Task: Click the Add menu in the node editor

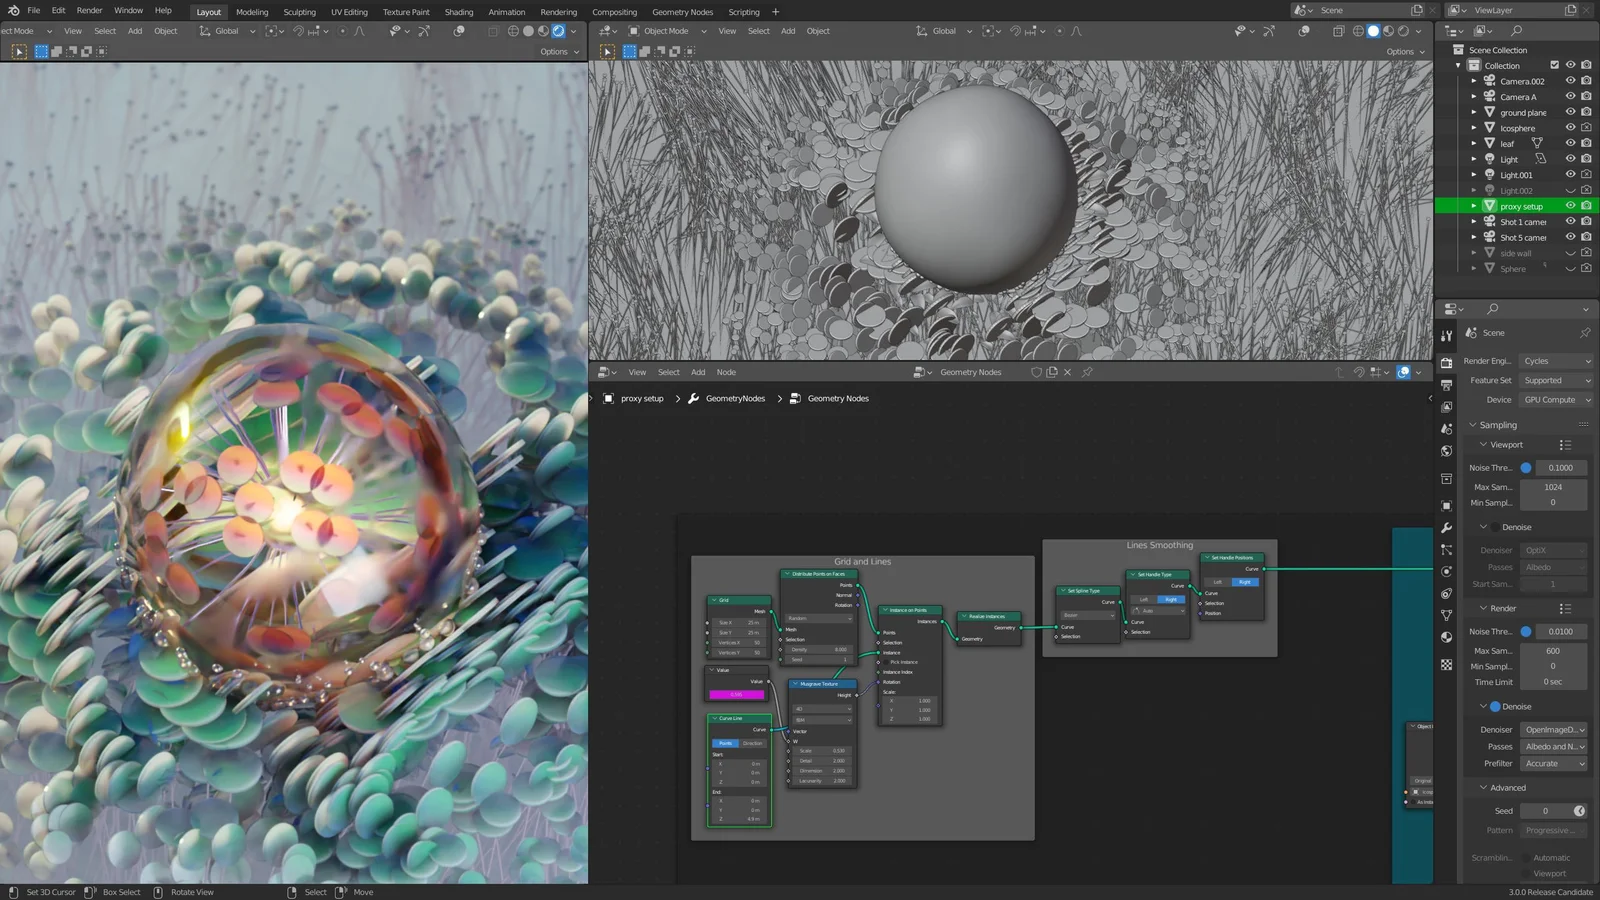Action: (x=698, y=372)
